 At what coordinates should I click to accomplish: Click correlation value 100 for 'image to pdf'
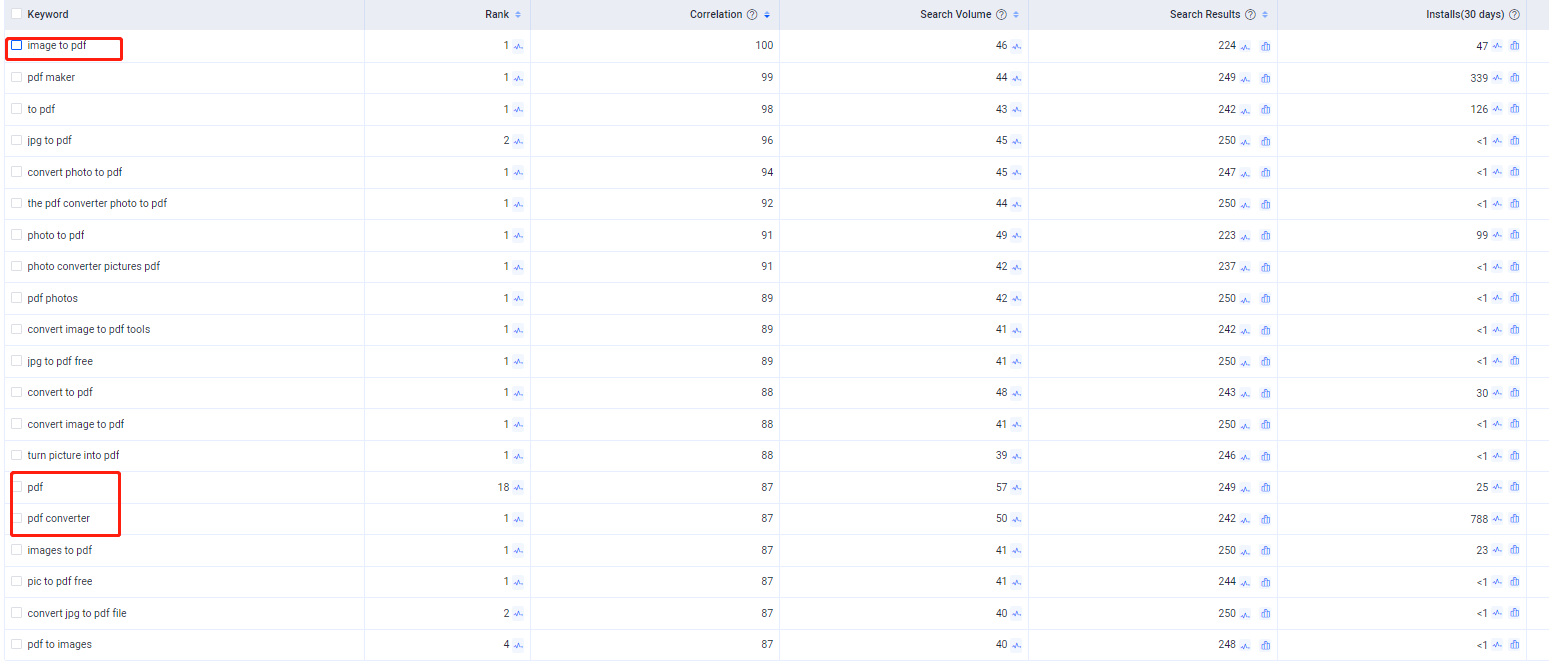pyautogui.click(x=765, y=46)
